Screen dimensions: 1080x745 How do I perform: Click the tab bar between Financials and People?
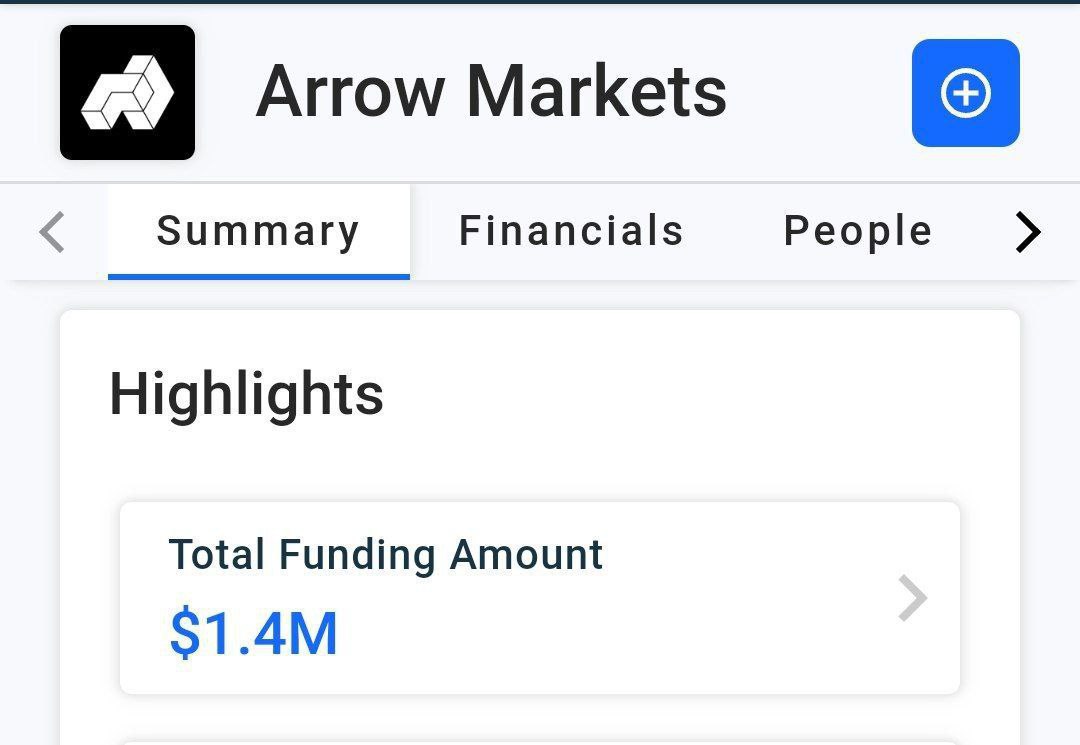[733, 232]
